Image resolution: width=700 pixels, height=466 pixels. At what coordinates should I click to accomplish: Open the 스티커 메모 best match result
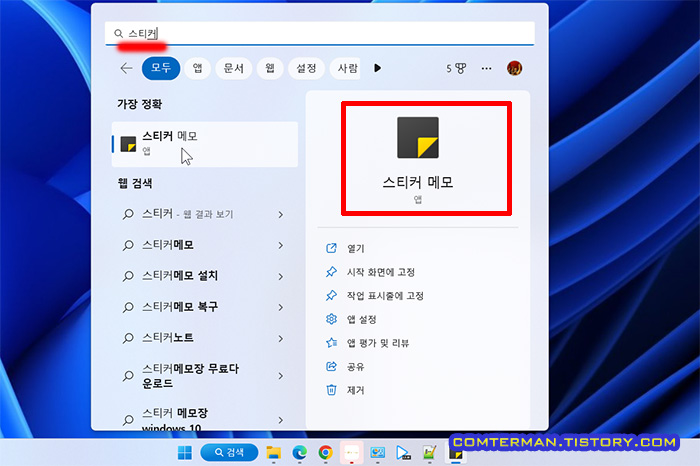(x=205, y=144)
